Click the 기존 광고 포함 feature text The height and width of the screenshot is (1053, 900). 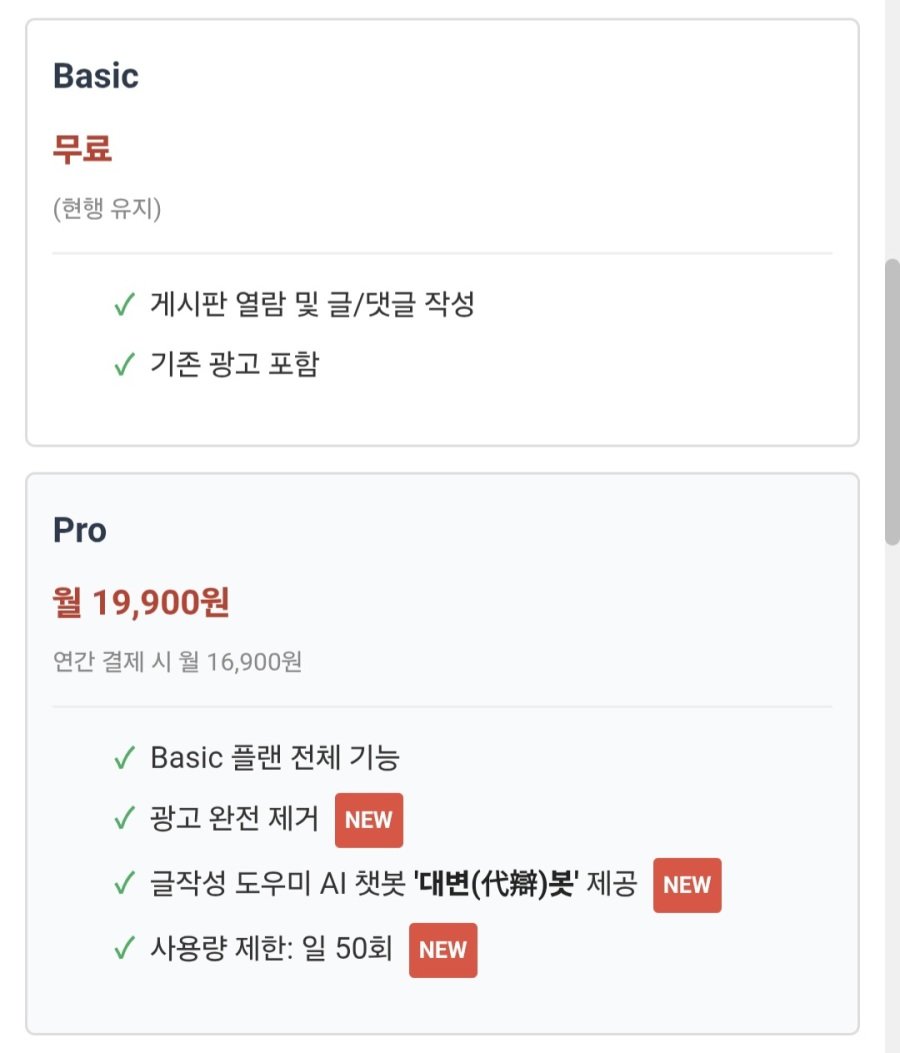coord(234,365)
